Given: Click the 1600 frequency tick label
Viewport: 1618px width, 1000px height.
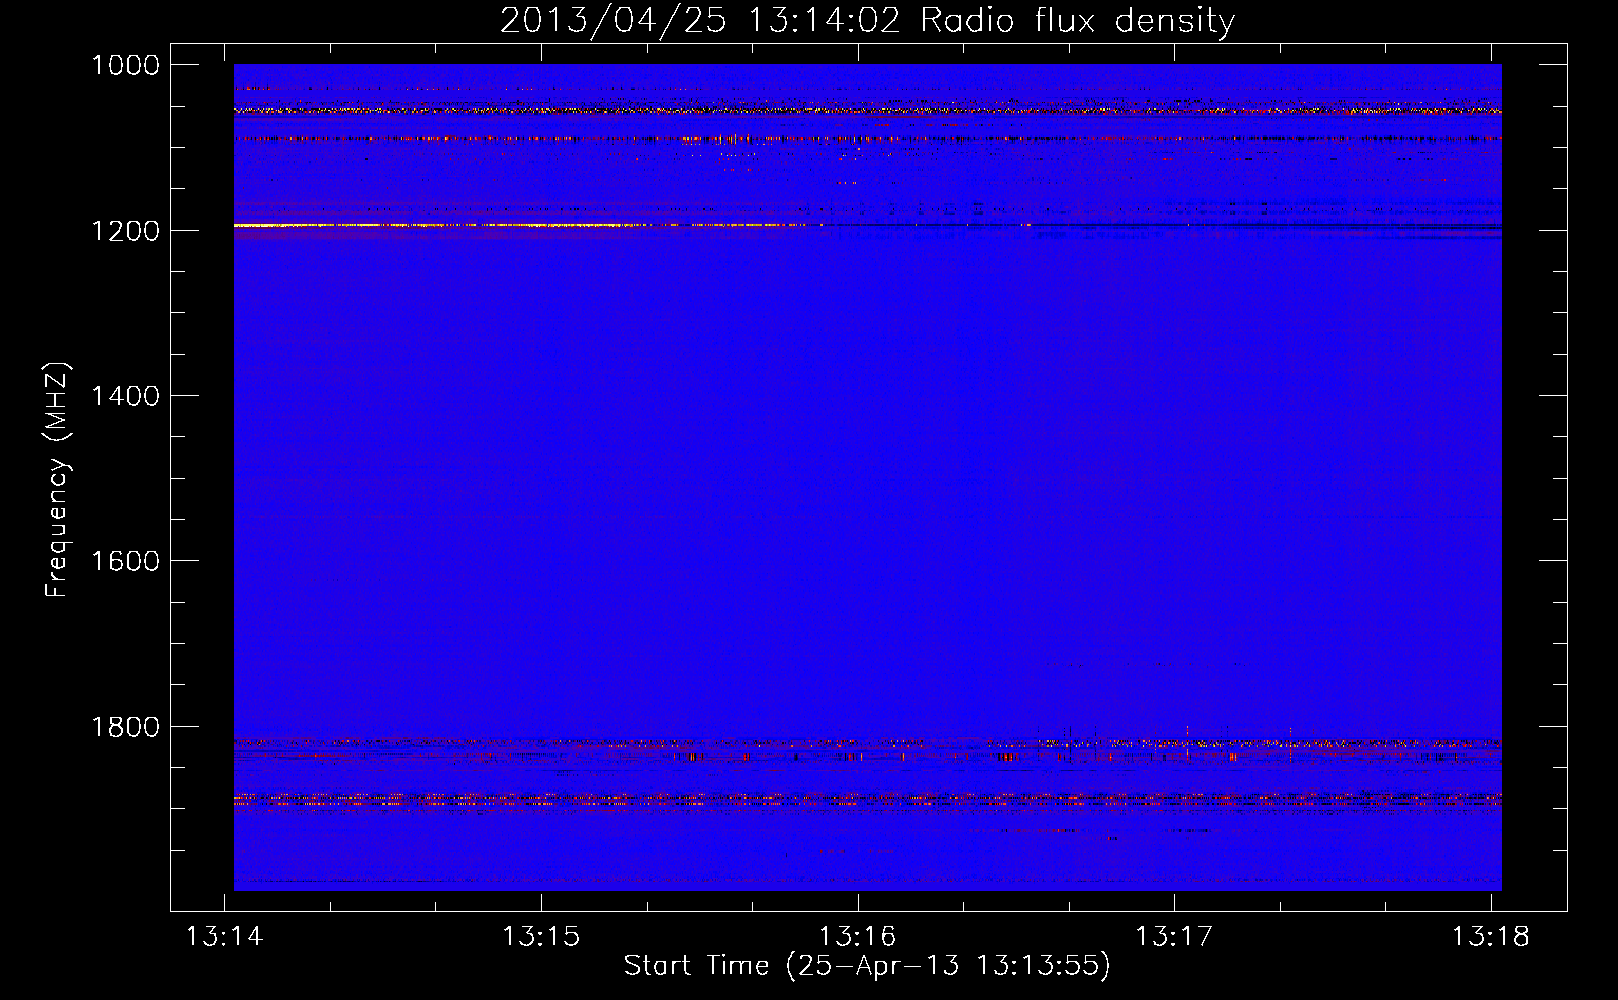Looking at the screenshot, I should click(125, 561).
